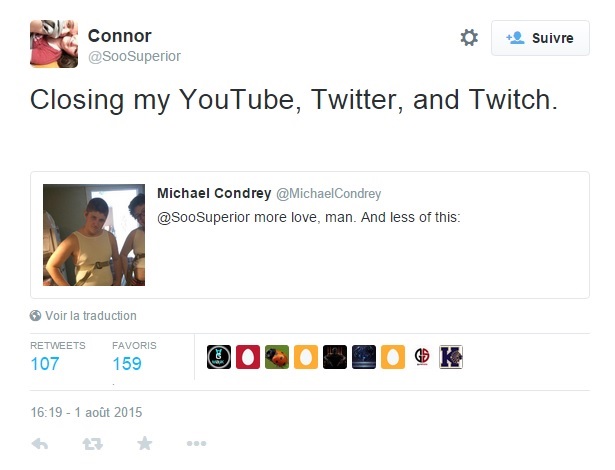
Task: Click the Connor display name
Action: point(120,36)
